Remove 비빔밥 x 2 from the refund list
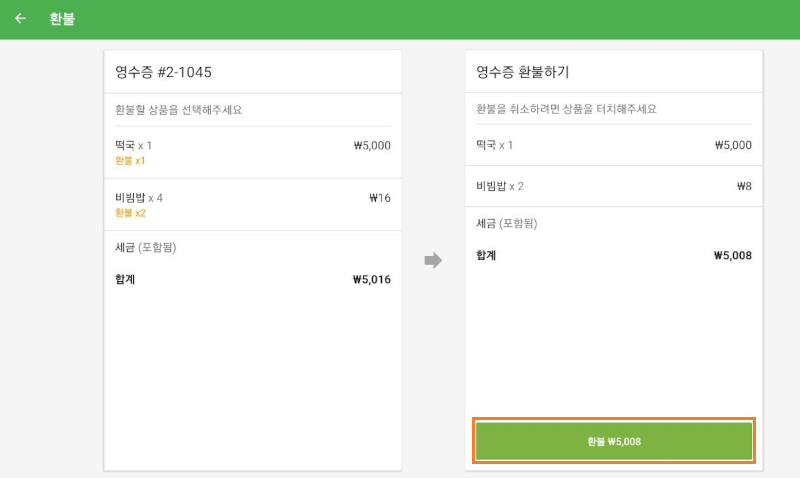 (x=500, y=186)
